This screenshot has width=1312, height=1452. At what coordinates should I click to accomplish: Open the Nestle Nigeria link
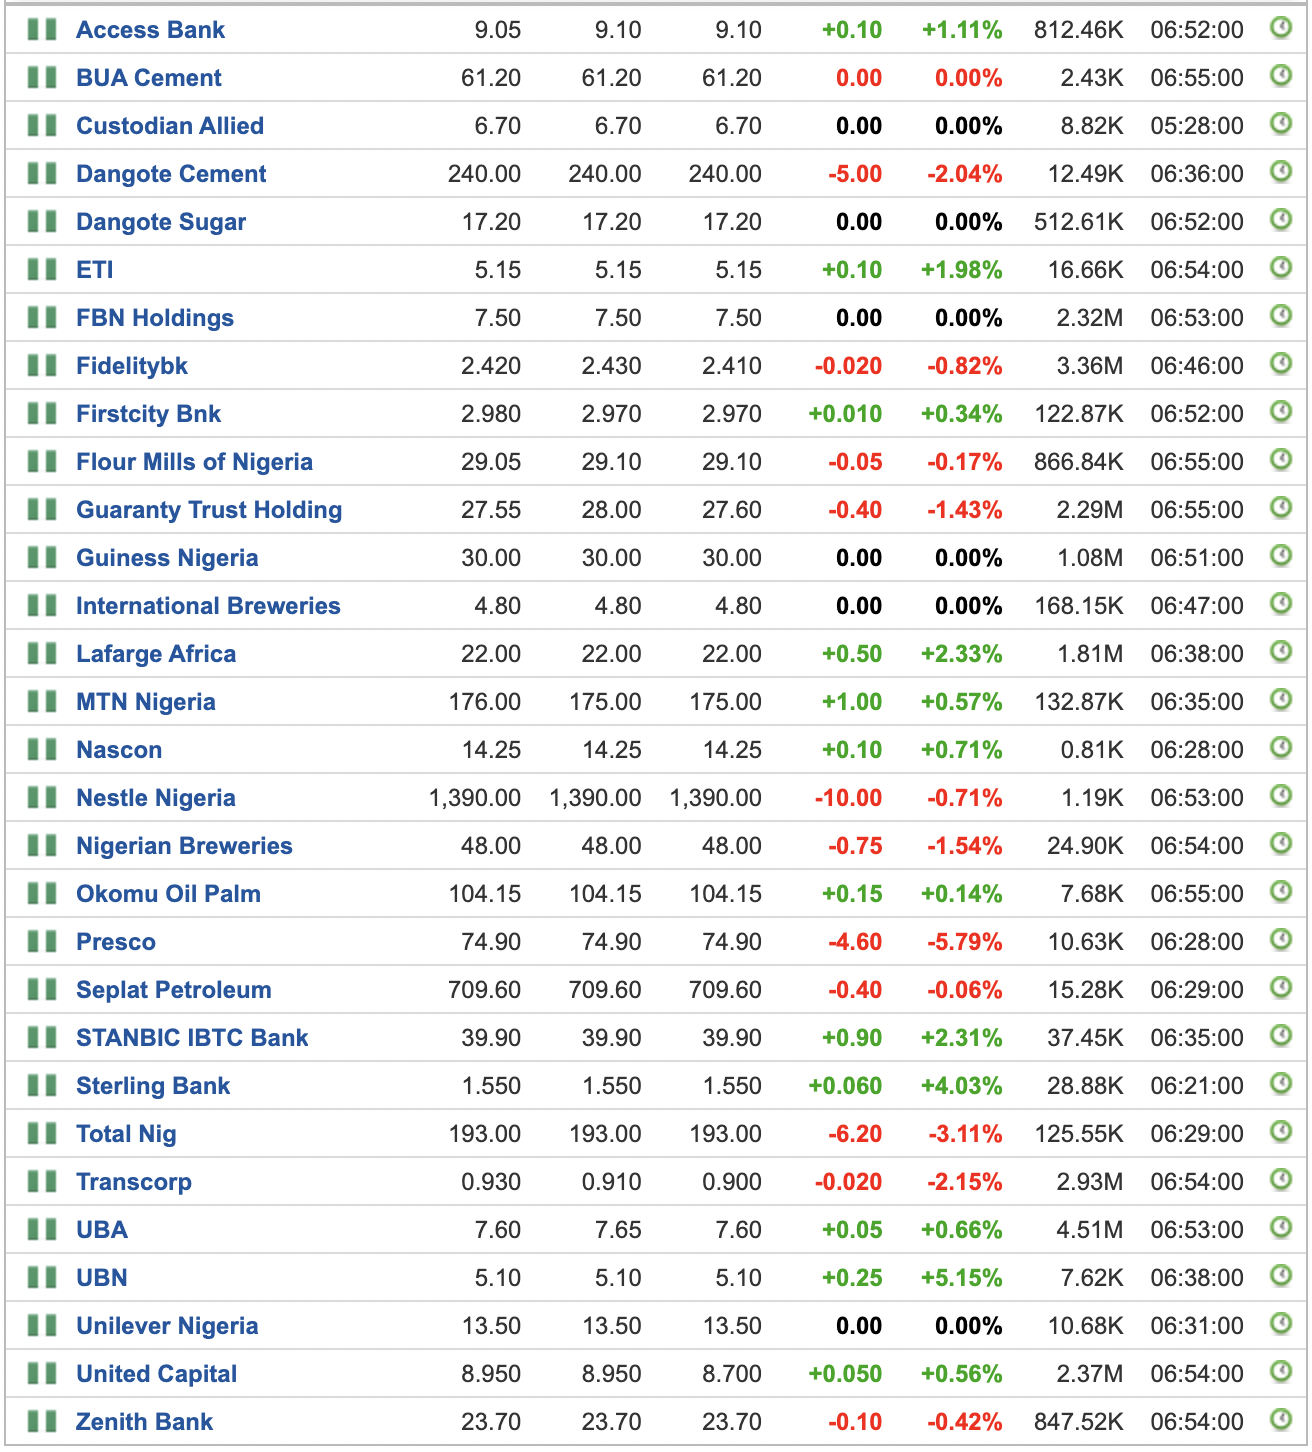pos(156,798)
